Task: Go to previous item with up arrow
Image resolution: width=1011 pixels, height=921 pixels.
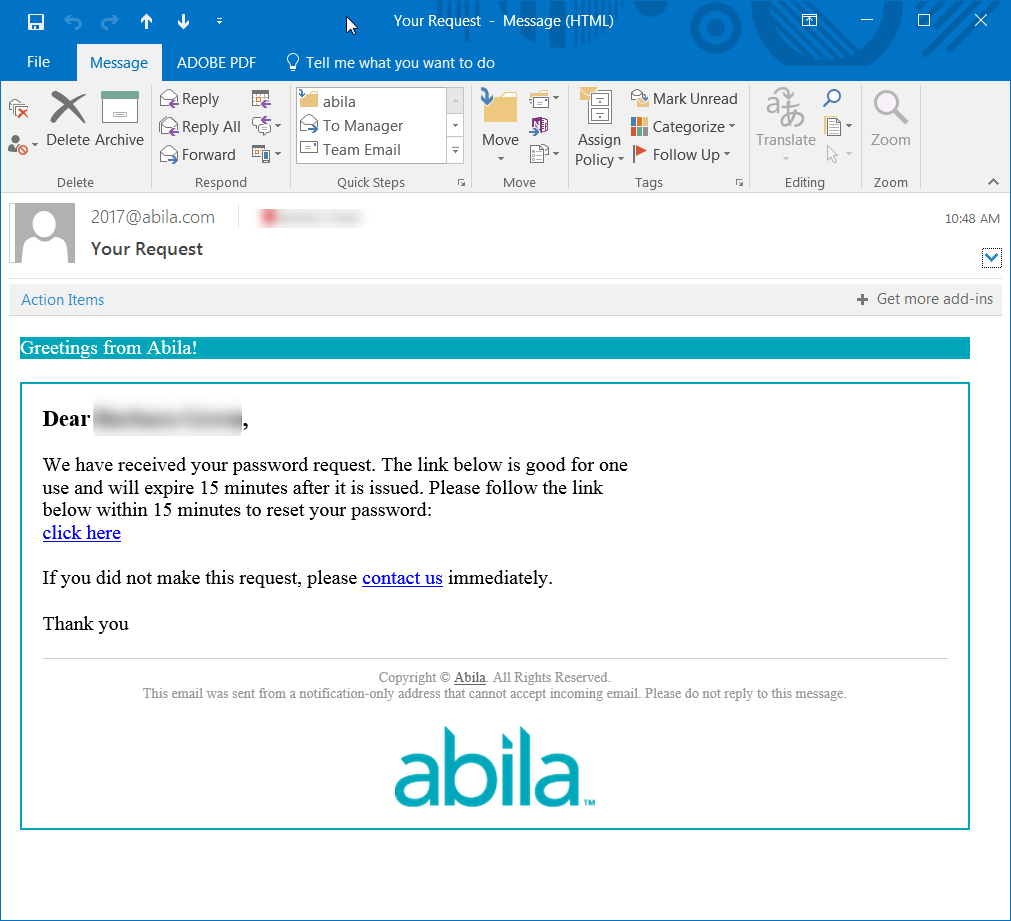Action: (146, 22)
